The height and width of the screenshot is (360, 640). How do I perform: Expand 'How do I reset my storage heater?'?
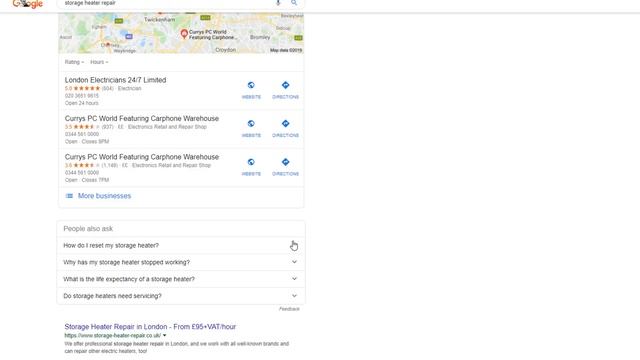pyautogui.click(x=180, y=245)
